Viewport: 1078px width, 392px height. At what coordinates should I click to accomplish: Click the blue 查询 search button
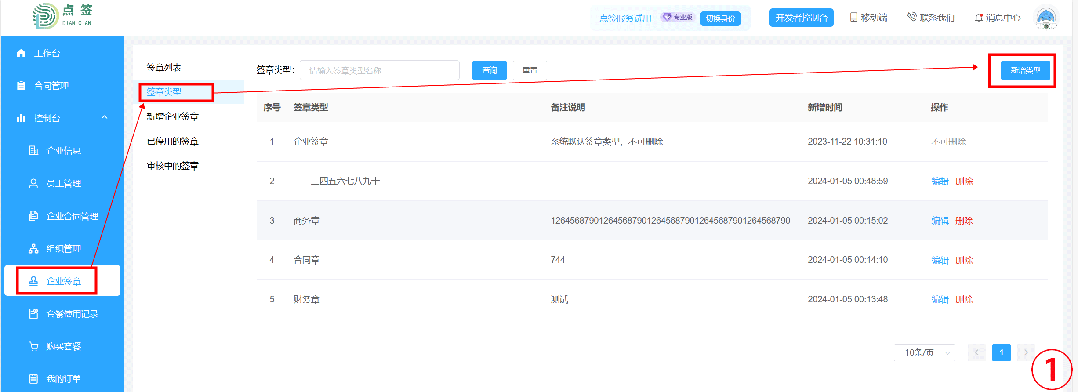point(490,70)
